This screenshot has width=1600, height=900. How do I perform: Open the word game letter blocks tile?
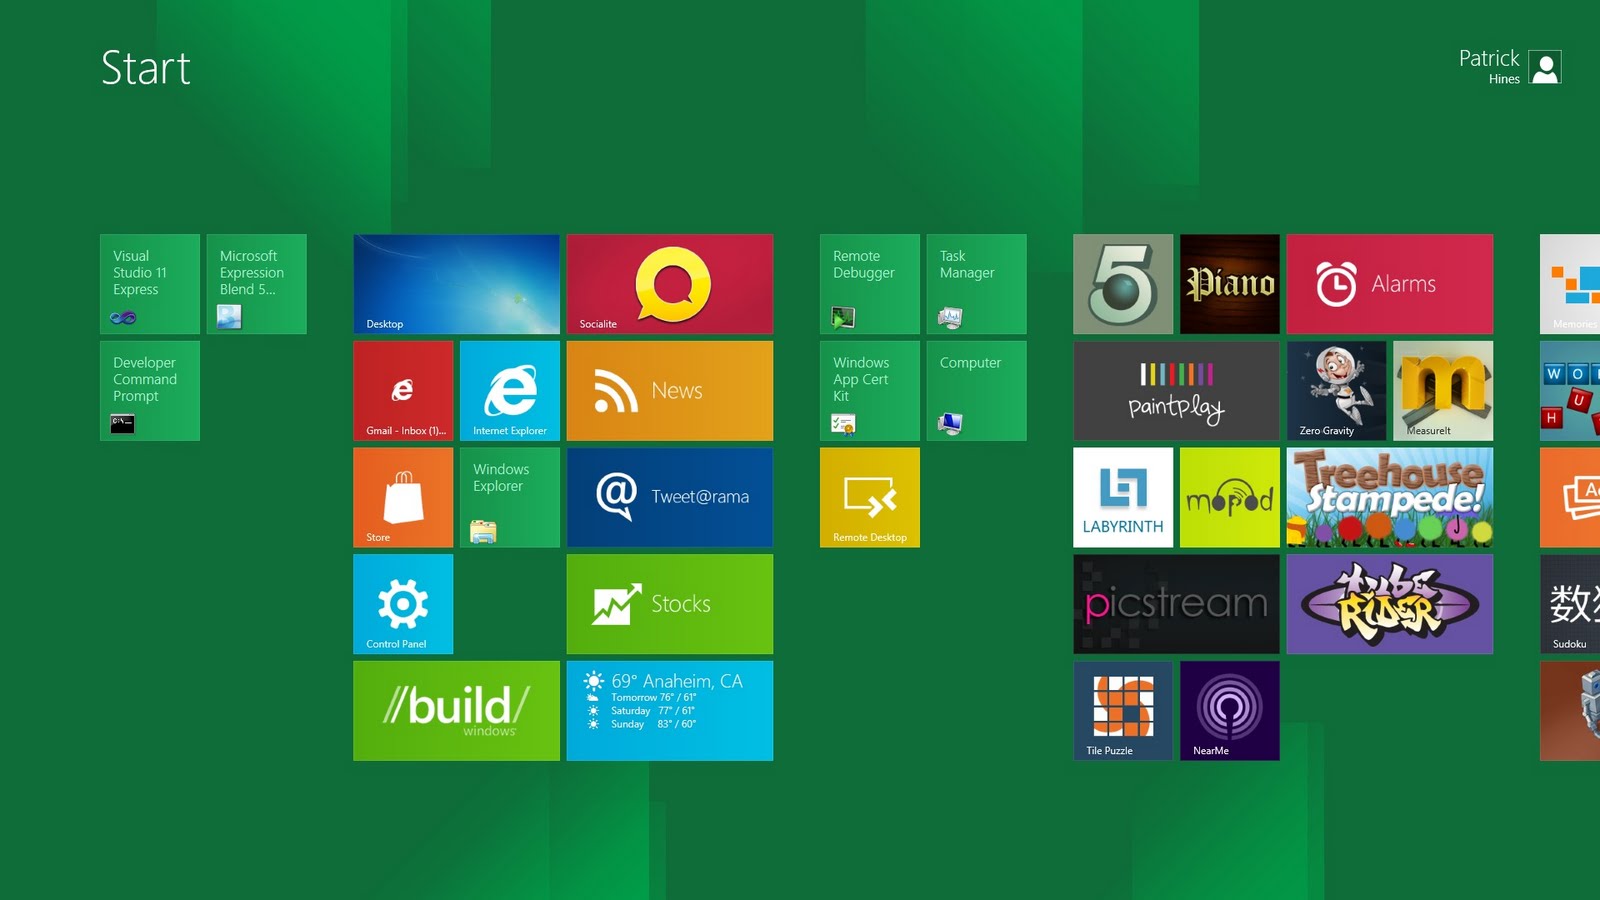pyautogui.click(x=1570, y=391)
